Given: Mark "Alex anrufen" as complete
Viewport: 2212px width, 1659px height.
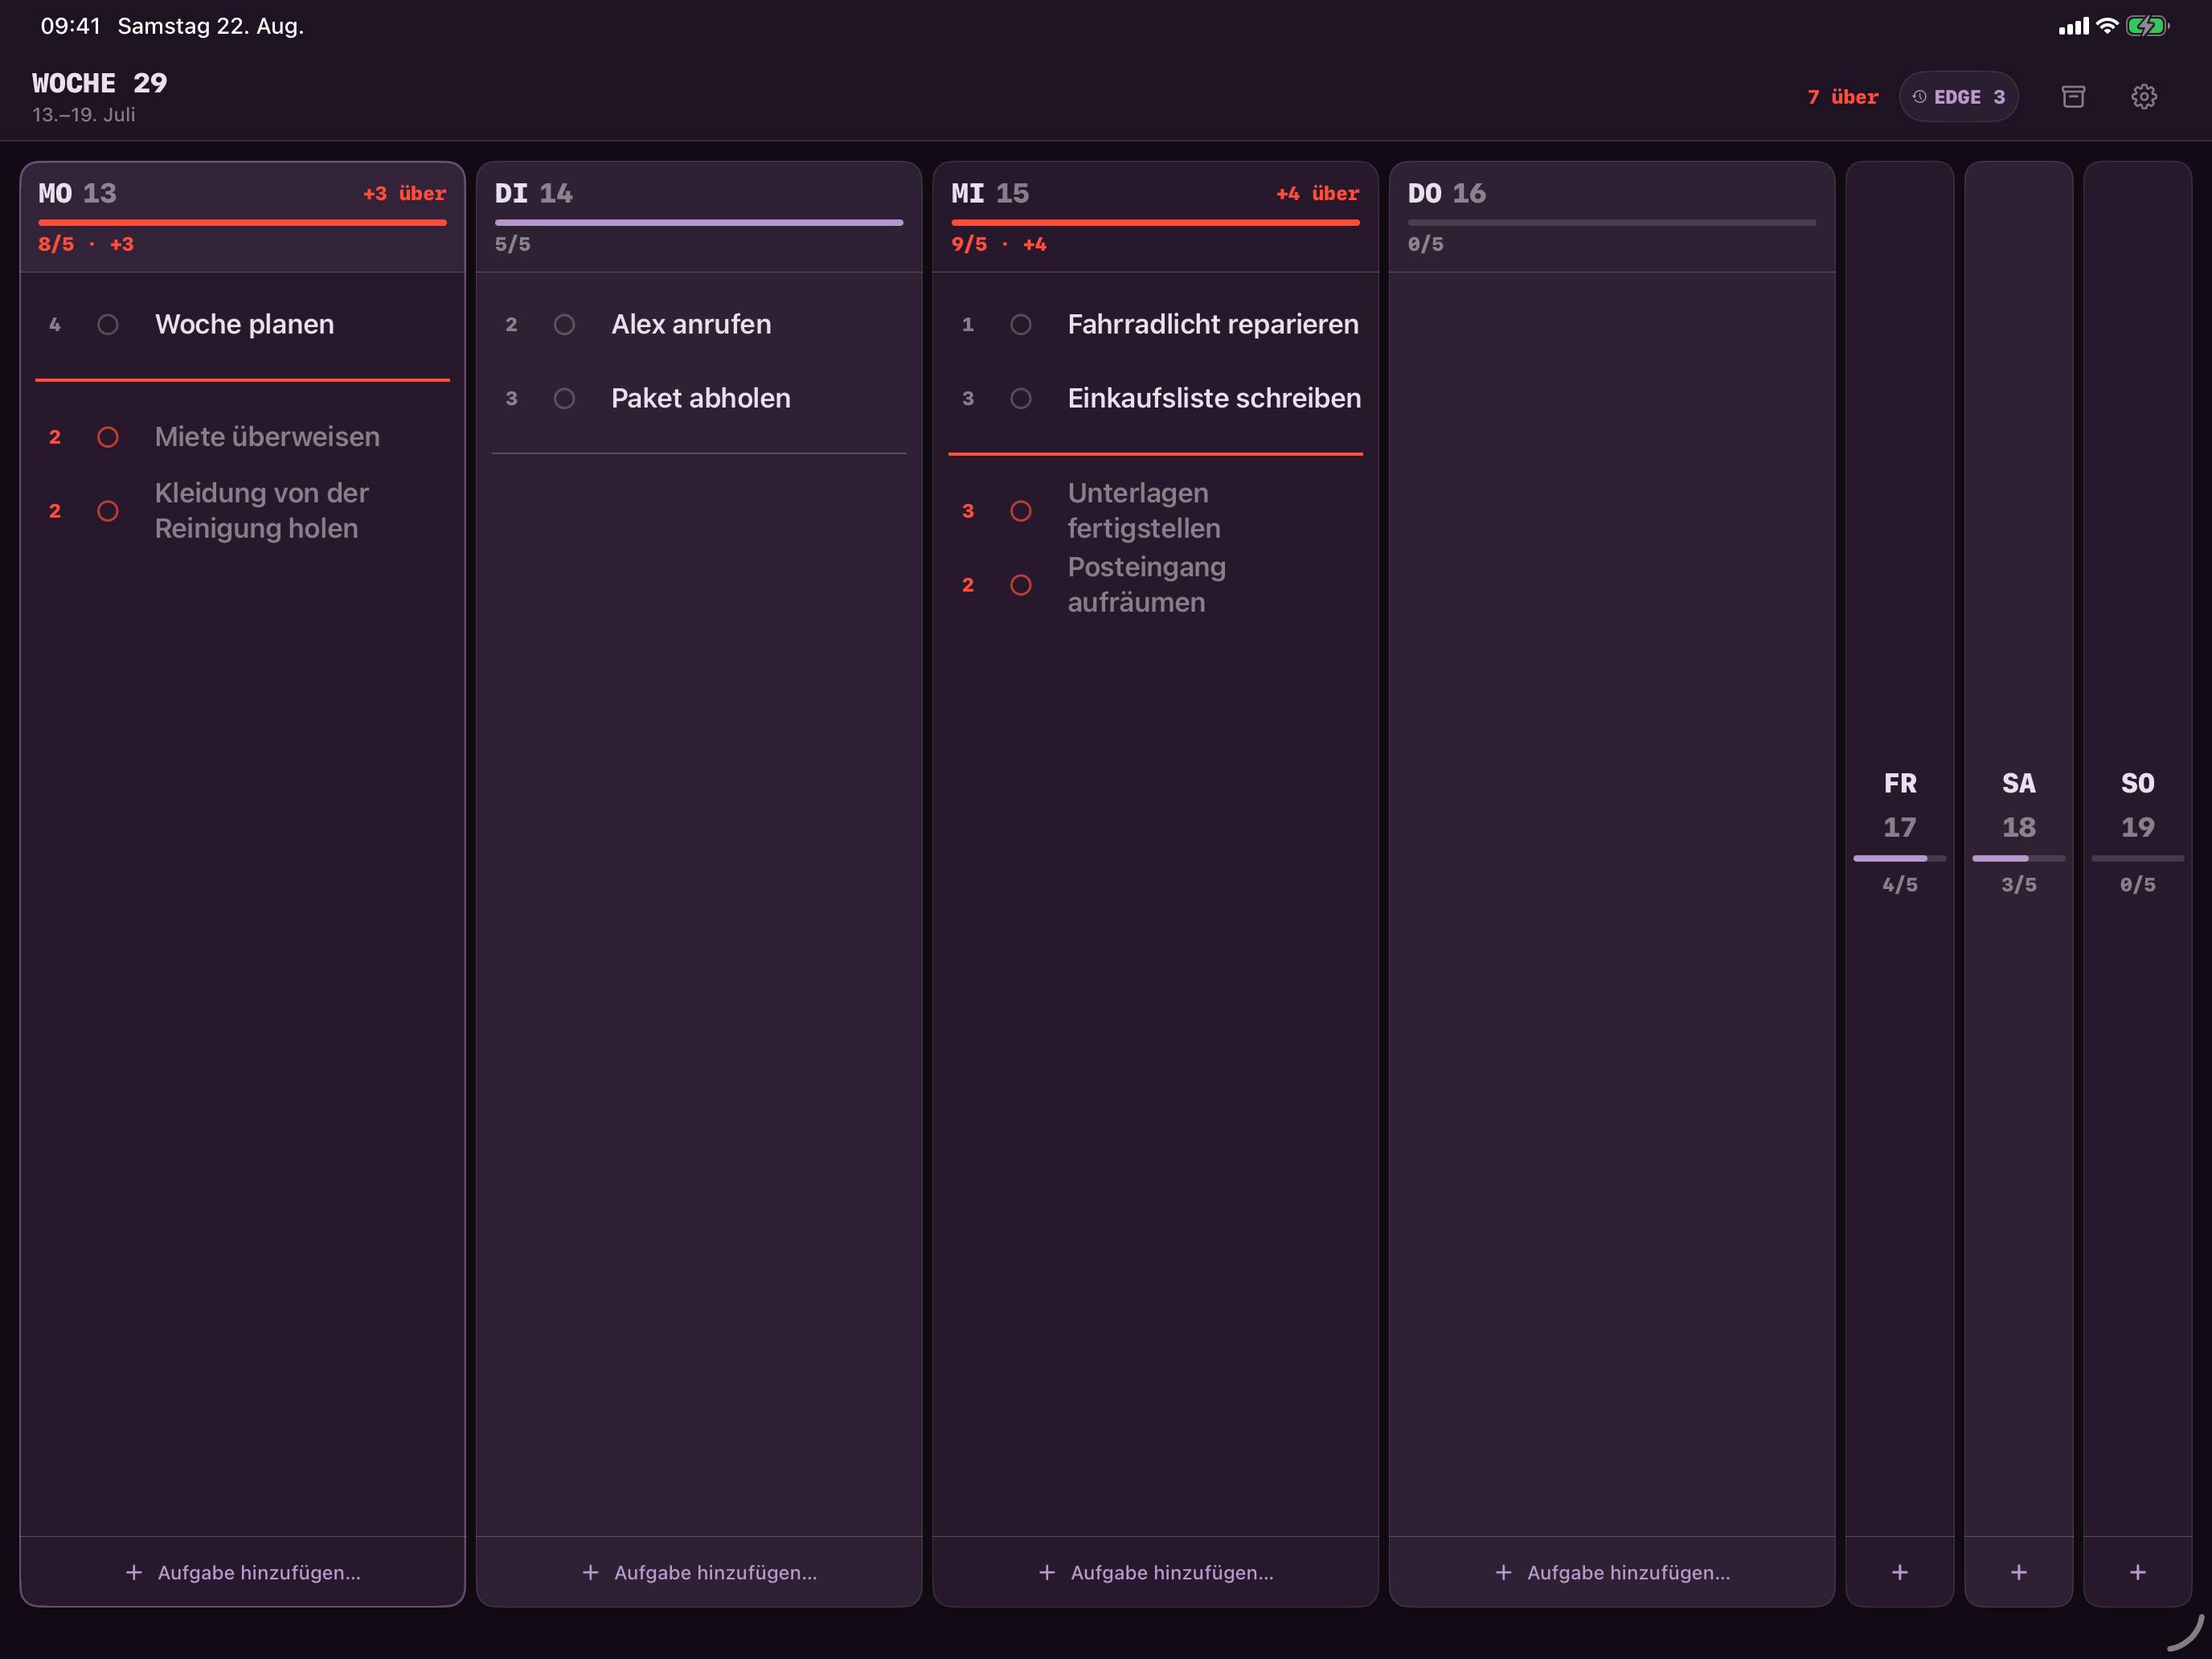Looking at the screenshot, I should point(564,324).
